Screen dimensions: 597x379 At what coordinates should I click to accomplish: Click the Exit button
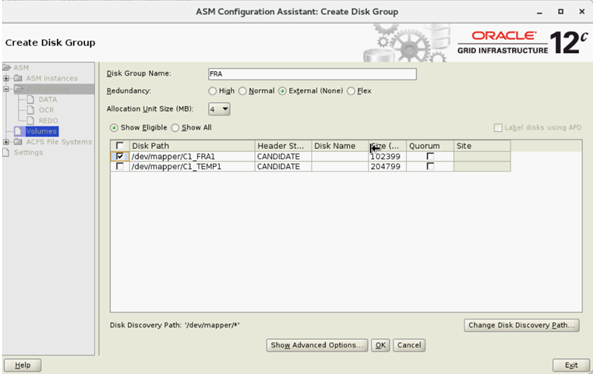pyautogui.click(x=571, y=365)
